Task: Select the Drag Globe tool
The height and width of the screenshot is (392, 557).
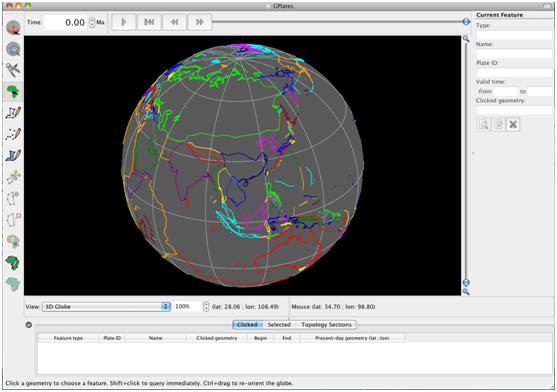Action: [13, 28]
